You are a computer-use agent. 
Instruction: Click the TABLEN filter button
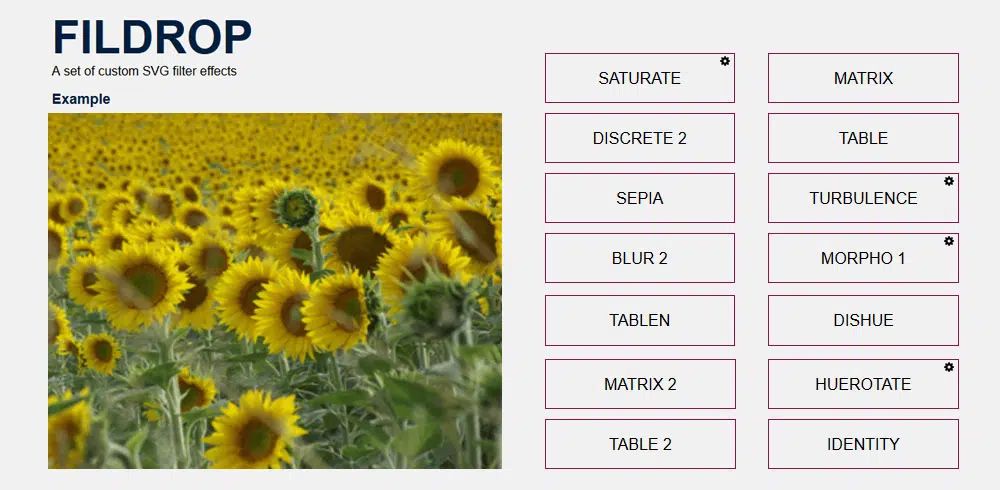tap(639, 320)
